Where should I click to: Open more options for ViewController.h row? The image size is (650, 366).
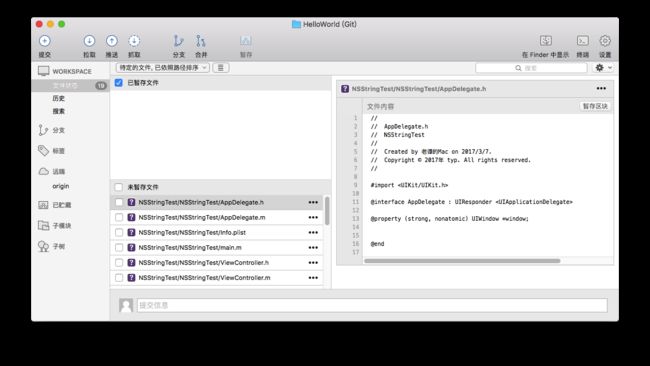pyautogui.click(x=313, y=262)
